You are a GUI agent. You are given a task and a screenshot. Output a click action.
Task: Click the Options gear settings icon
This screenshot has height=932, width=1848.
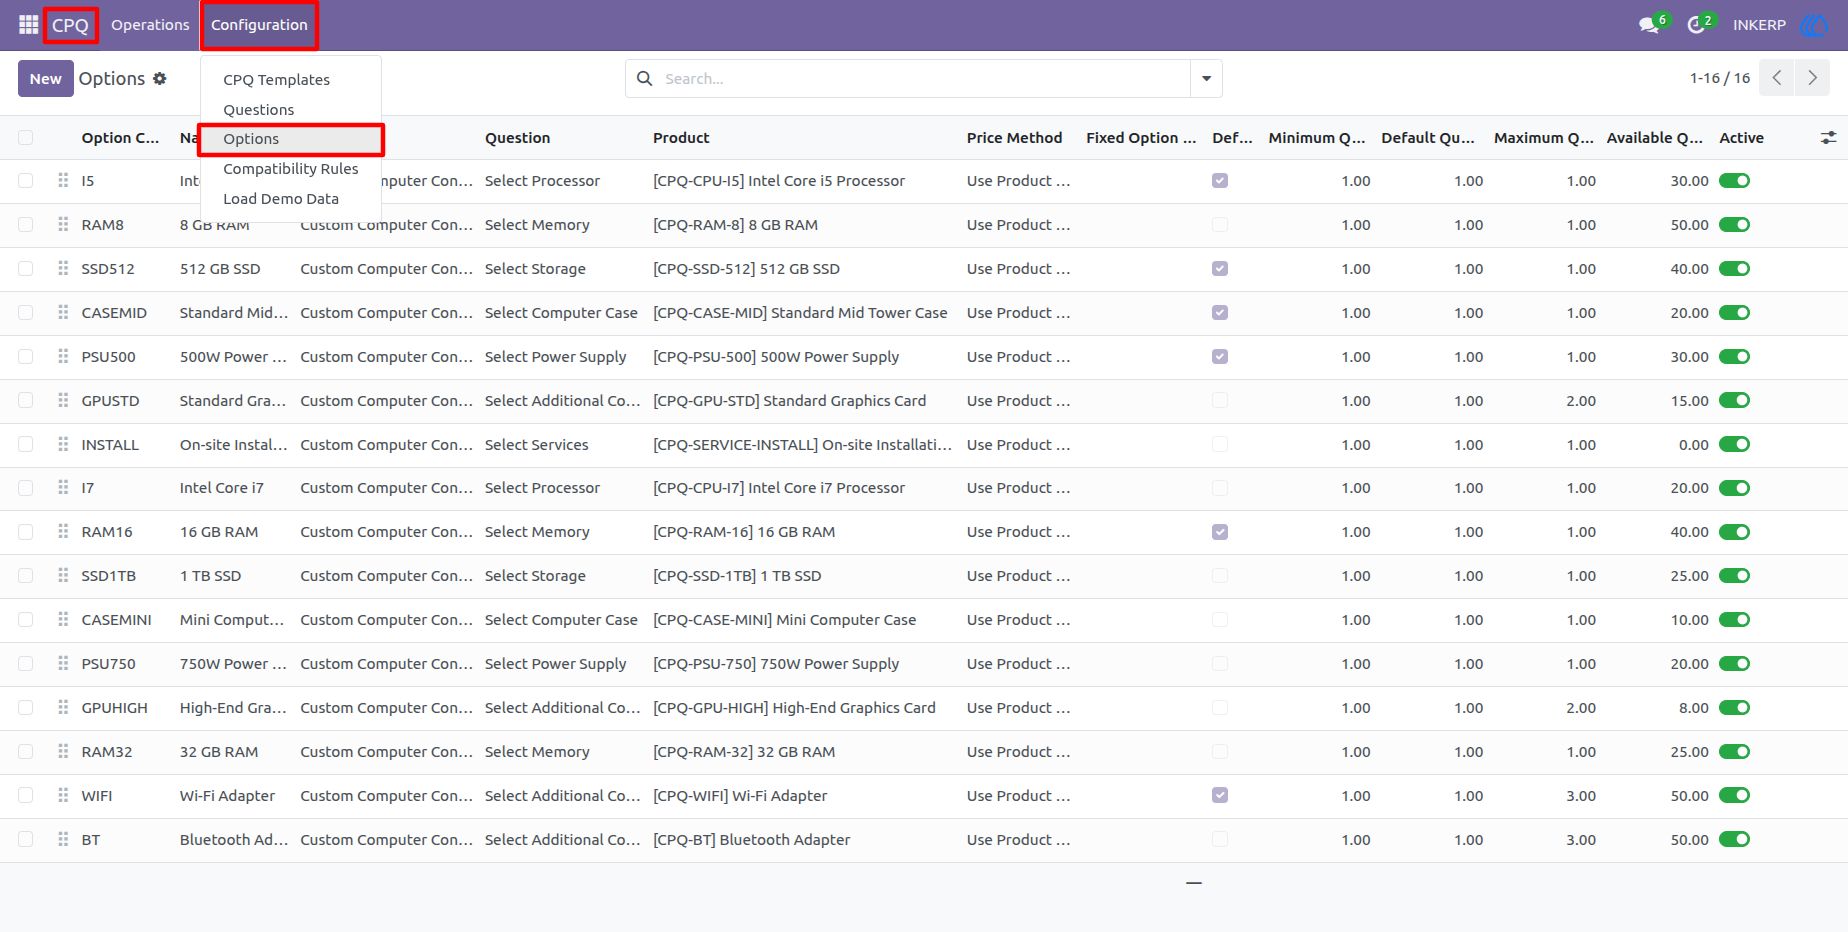[160, 78]
